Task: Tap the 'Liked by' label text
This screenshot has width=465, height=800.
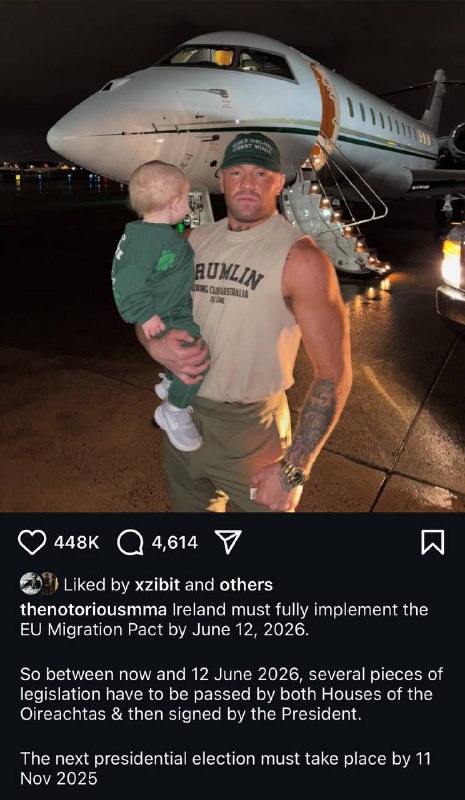Action: [x=97, y=585]
